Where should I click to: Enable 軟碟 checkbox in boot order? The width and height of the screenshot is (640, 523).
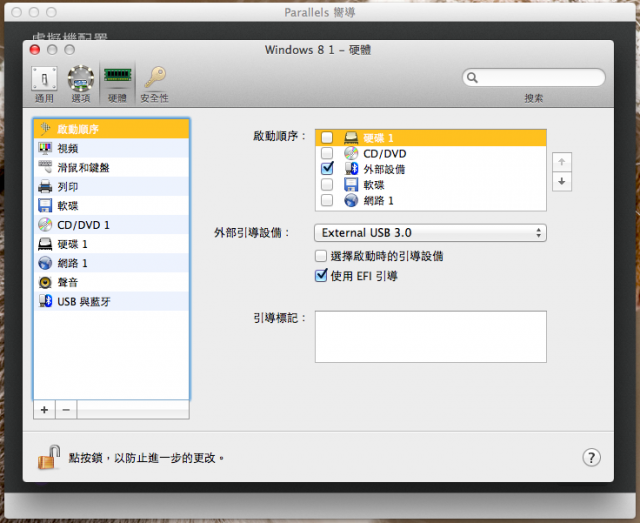point(327,185)
